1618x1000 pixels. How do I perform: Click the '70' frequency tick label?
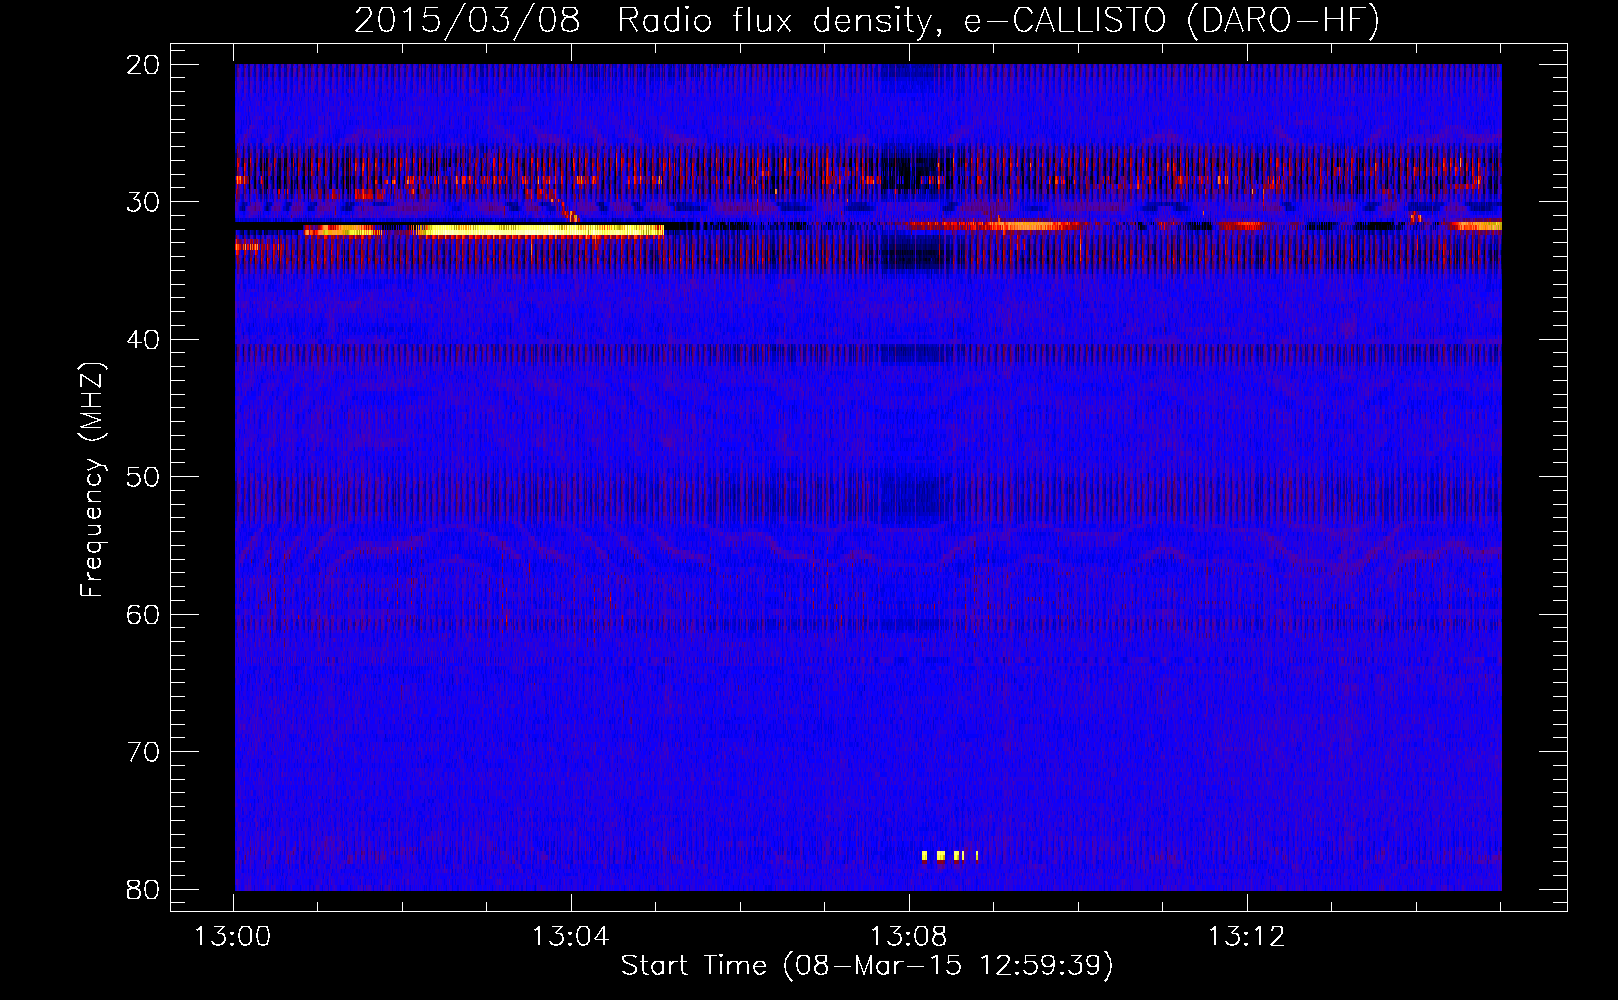[144, 752]
